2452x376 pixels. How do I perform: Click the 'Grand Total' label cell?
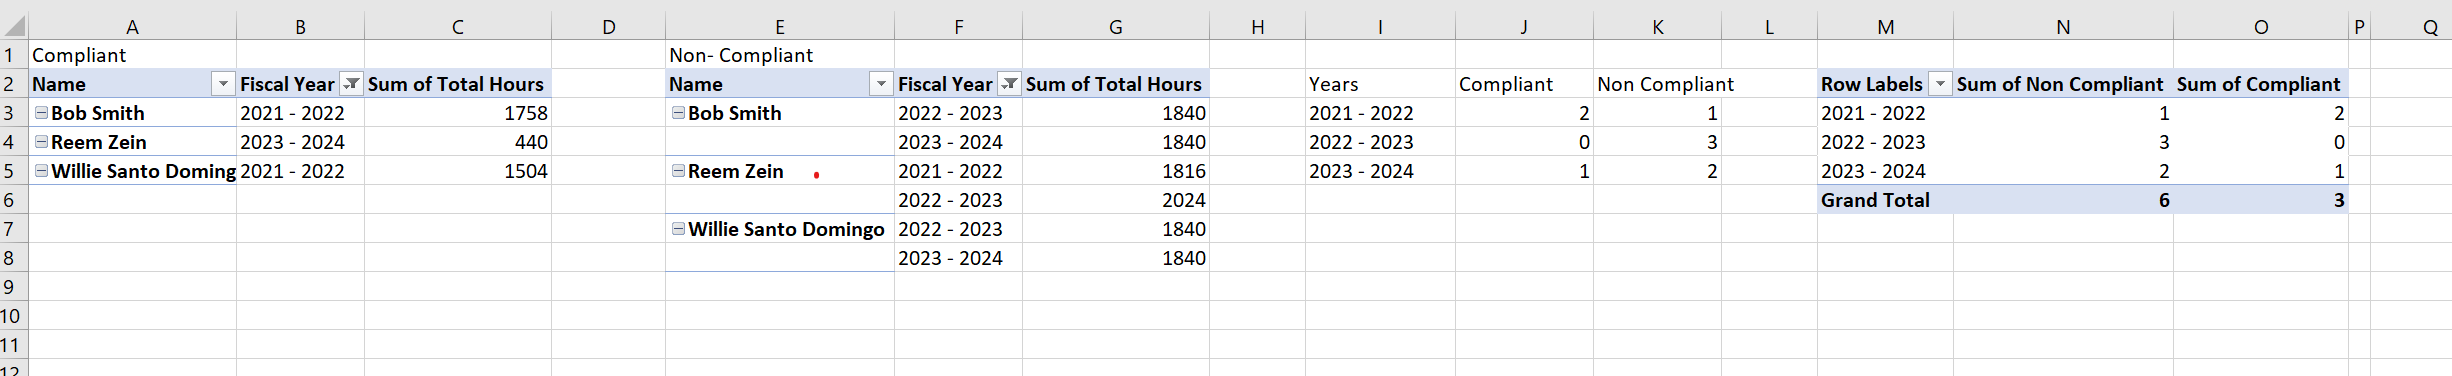pos(1886,200)
